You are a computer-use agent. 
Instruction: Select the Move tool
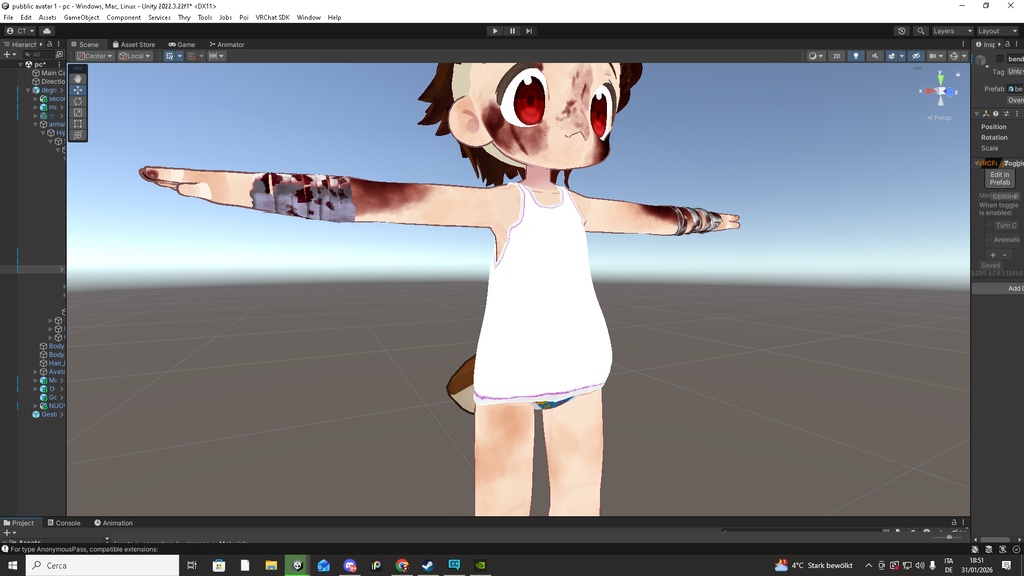78,90
